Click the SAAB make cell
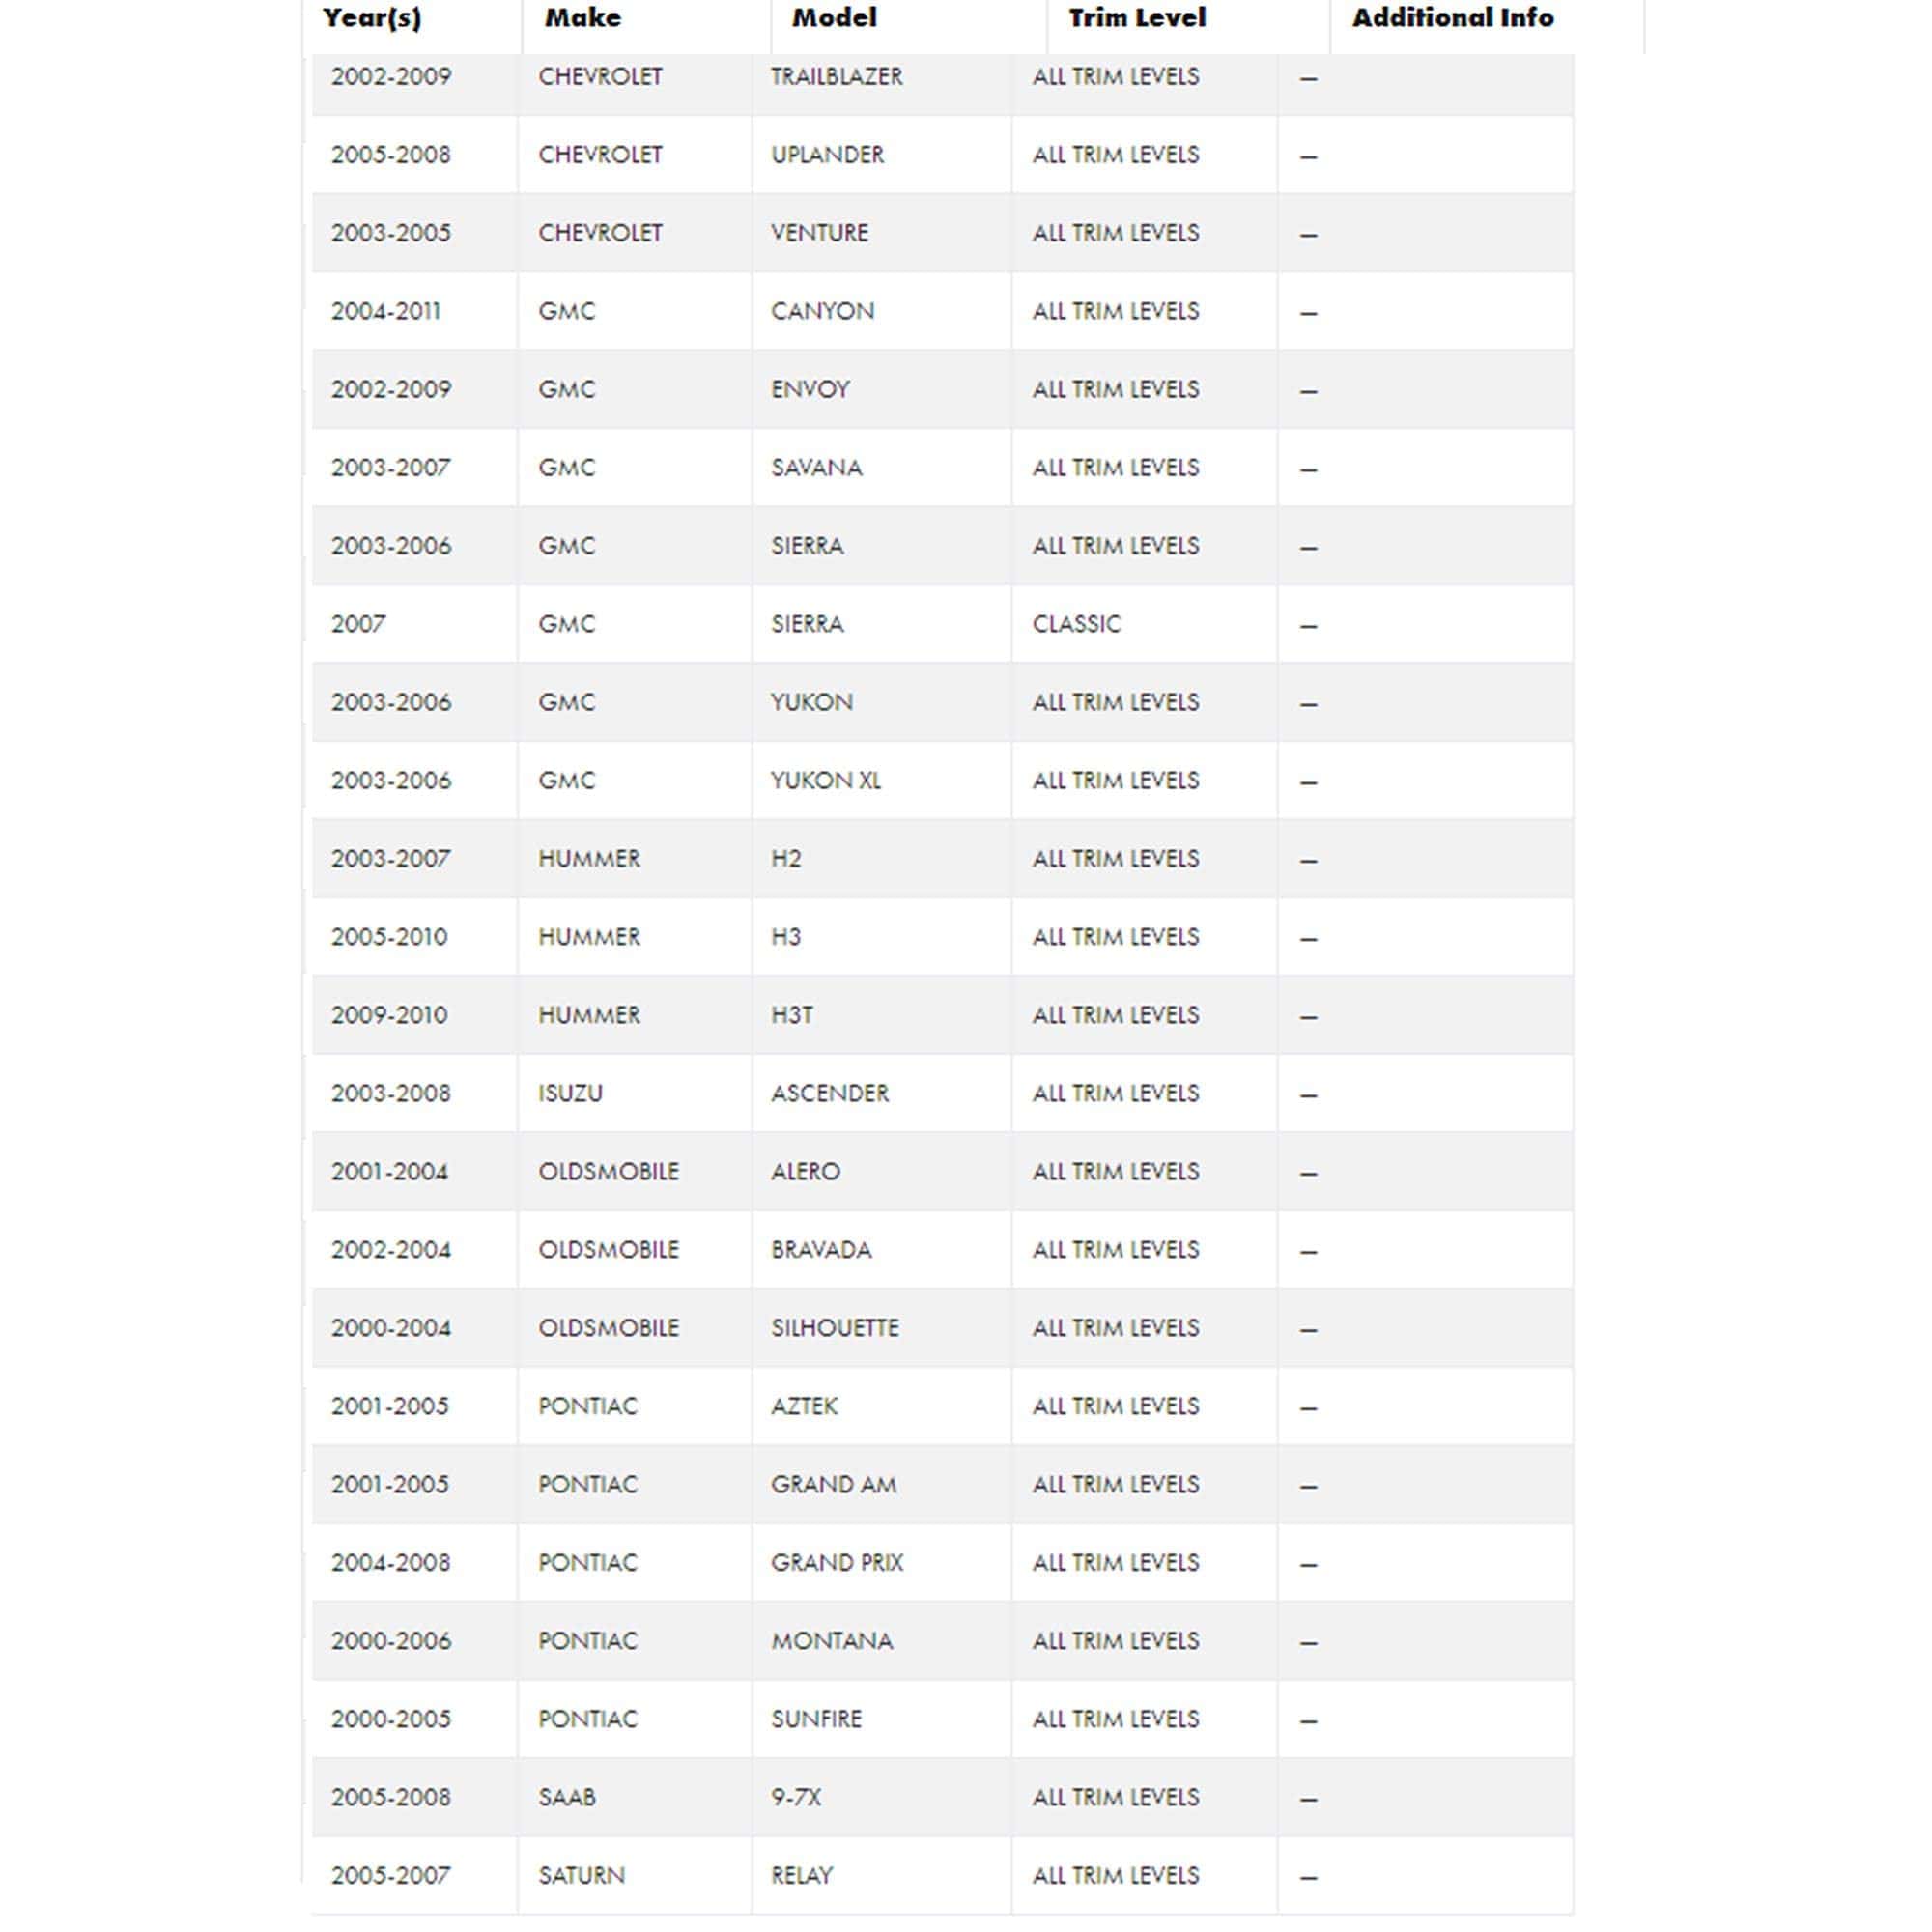This screenshot has height=1932, width=1932. tap(567, 1797)
